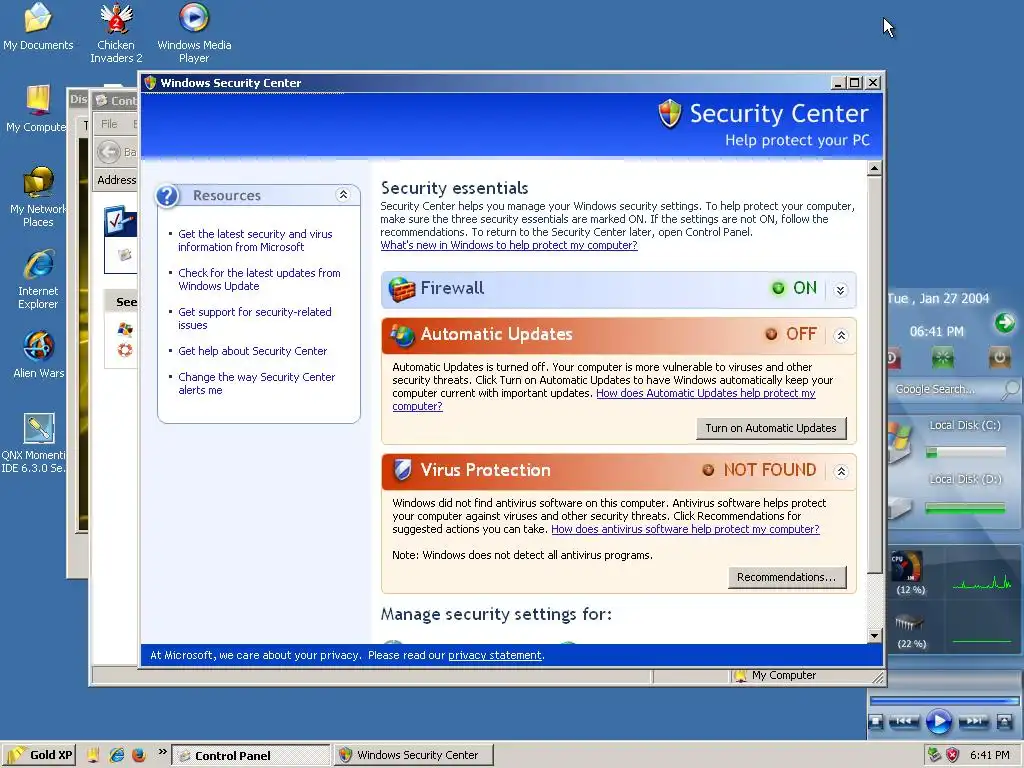Open QNX Momentics IDE desktop icon
The width and height of the screenshot is (1024, 768).
click(34, 443)
